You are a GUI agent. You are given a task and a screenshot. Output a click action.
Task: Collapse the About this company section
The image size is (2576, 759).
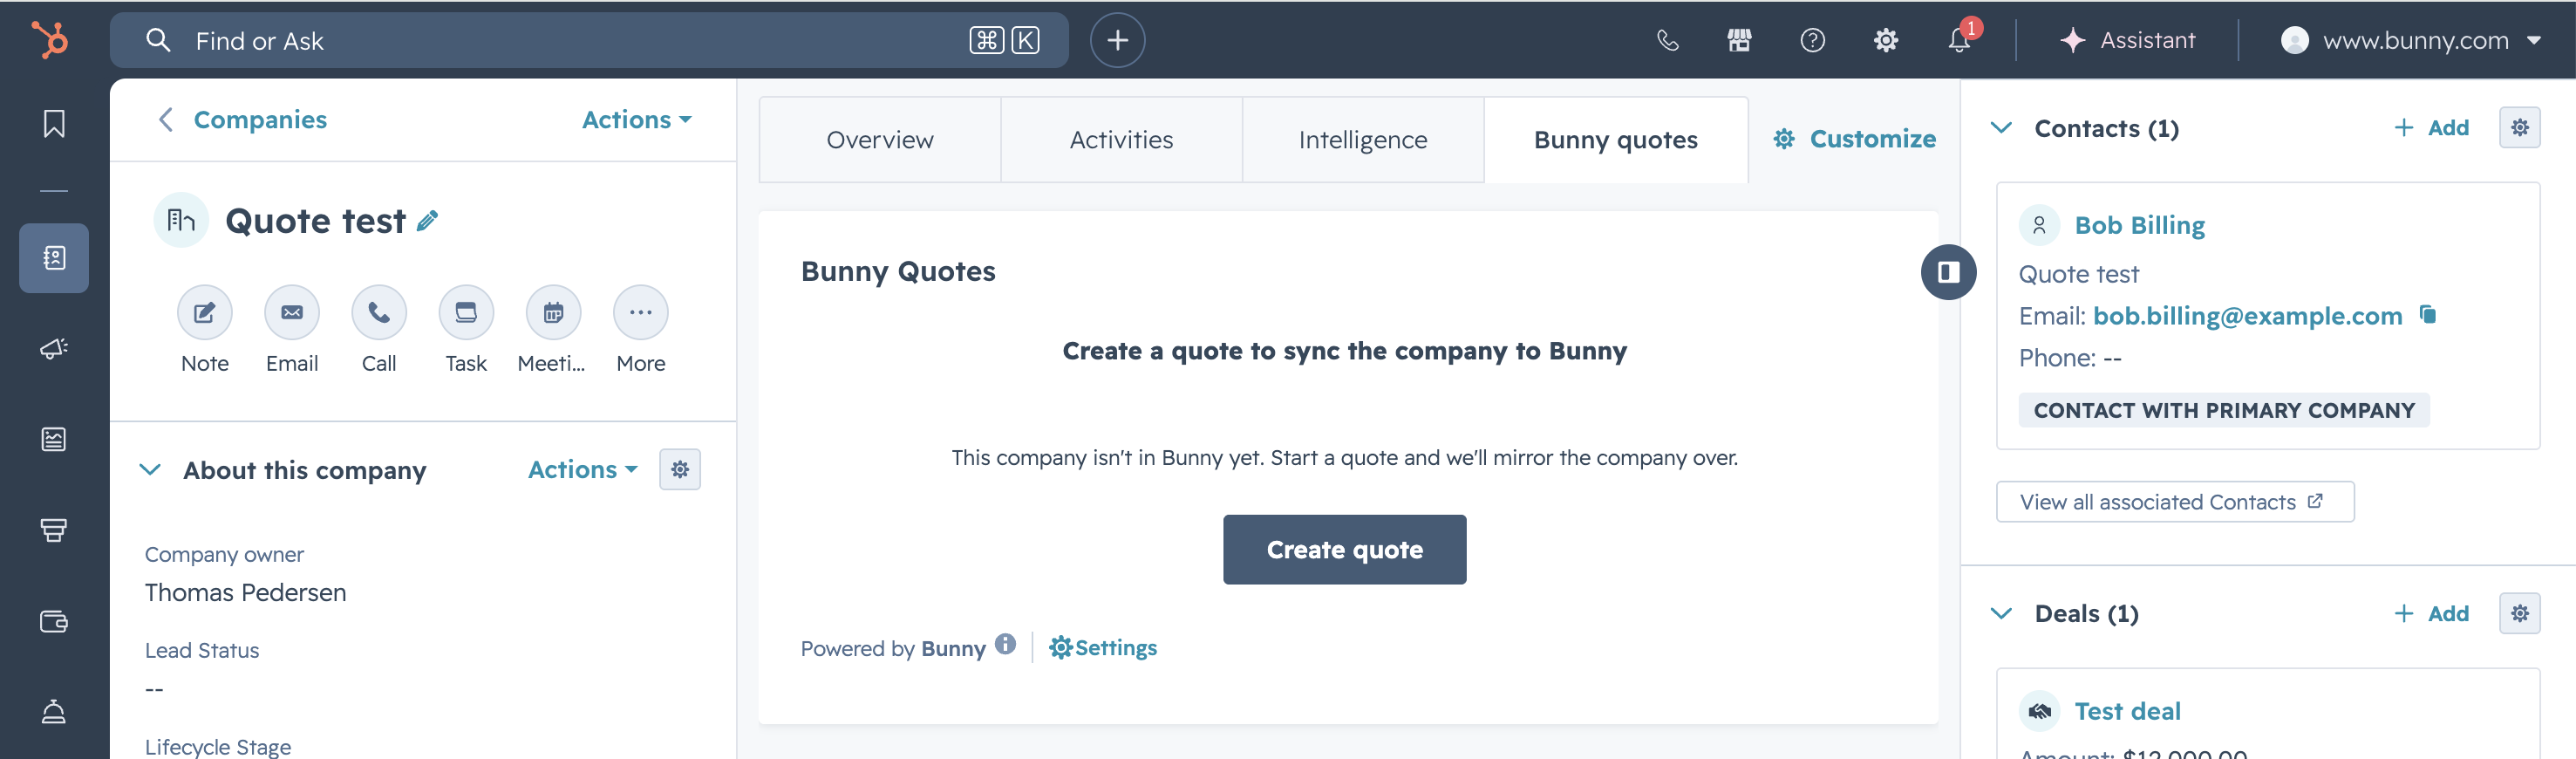150,470
